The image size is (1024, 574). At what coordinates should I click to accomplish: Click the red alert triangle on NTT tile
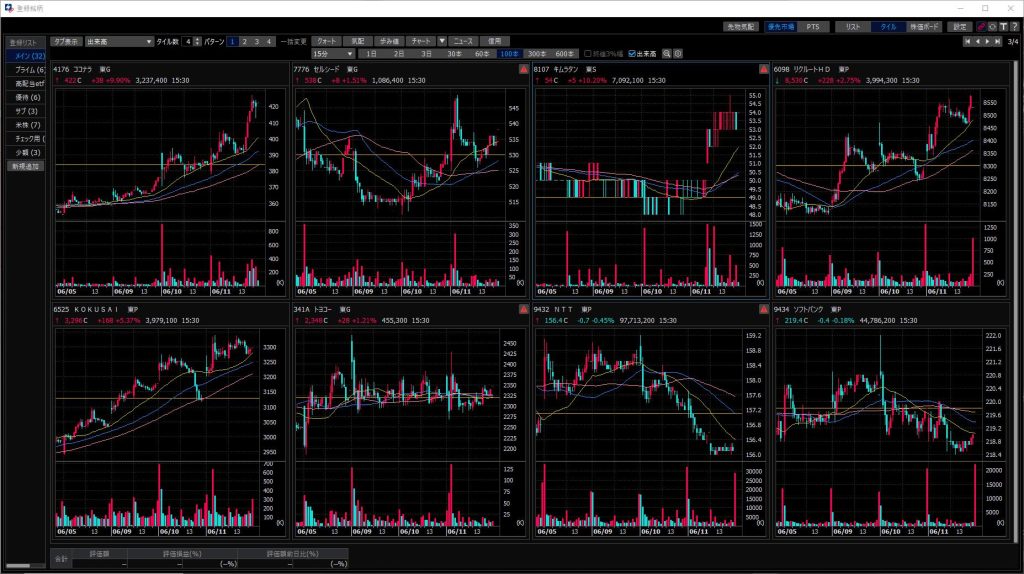764,310
